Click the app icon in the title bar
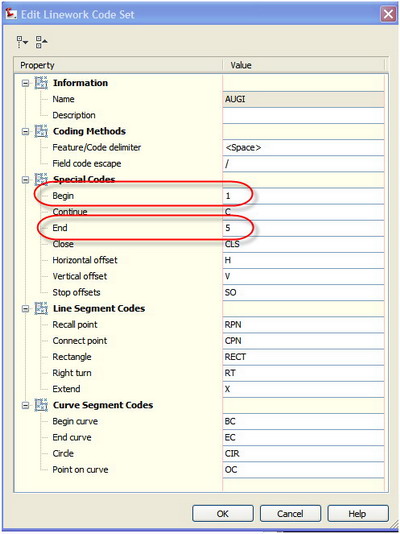The width and height of the screenshot is (400, 534). click(11, 14)
